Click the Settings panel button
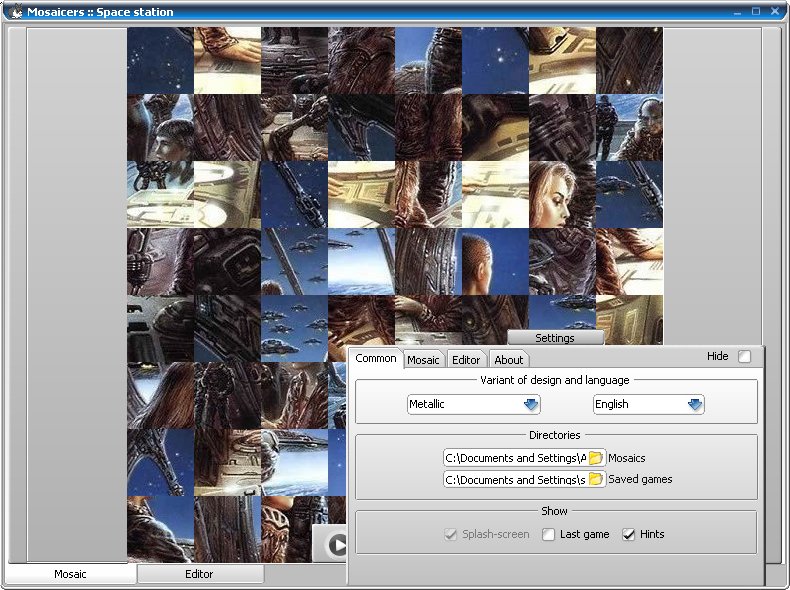This screenshot has width=790, height=590. pyautogui.click(x=555, y=338)
